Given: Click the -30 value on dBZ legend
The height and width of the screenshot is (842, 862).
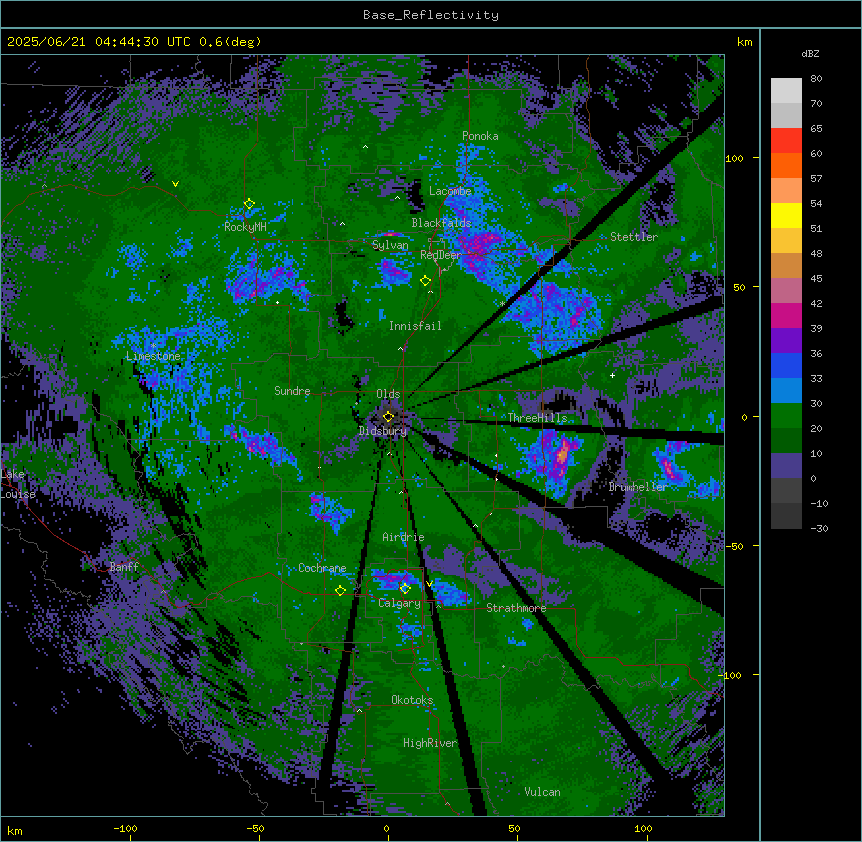Looking at the screenshot, I should click(819, 528).
